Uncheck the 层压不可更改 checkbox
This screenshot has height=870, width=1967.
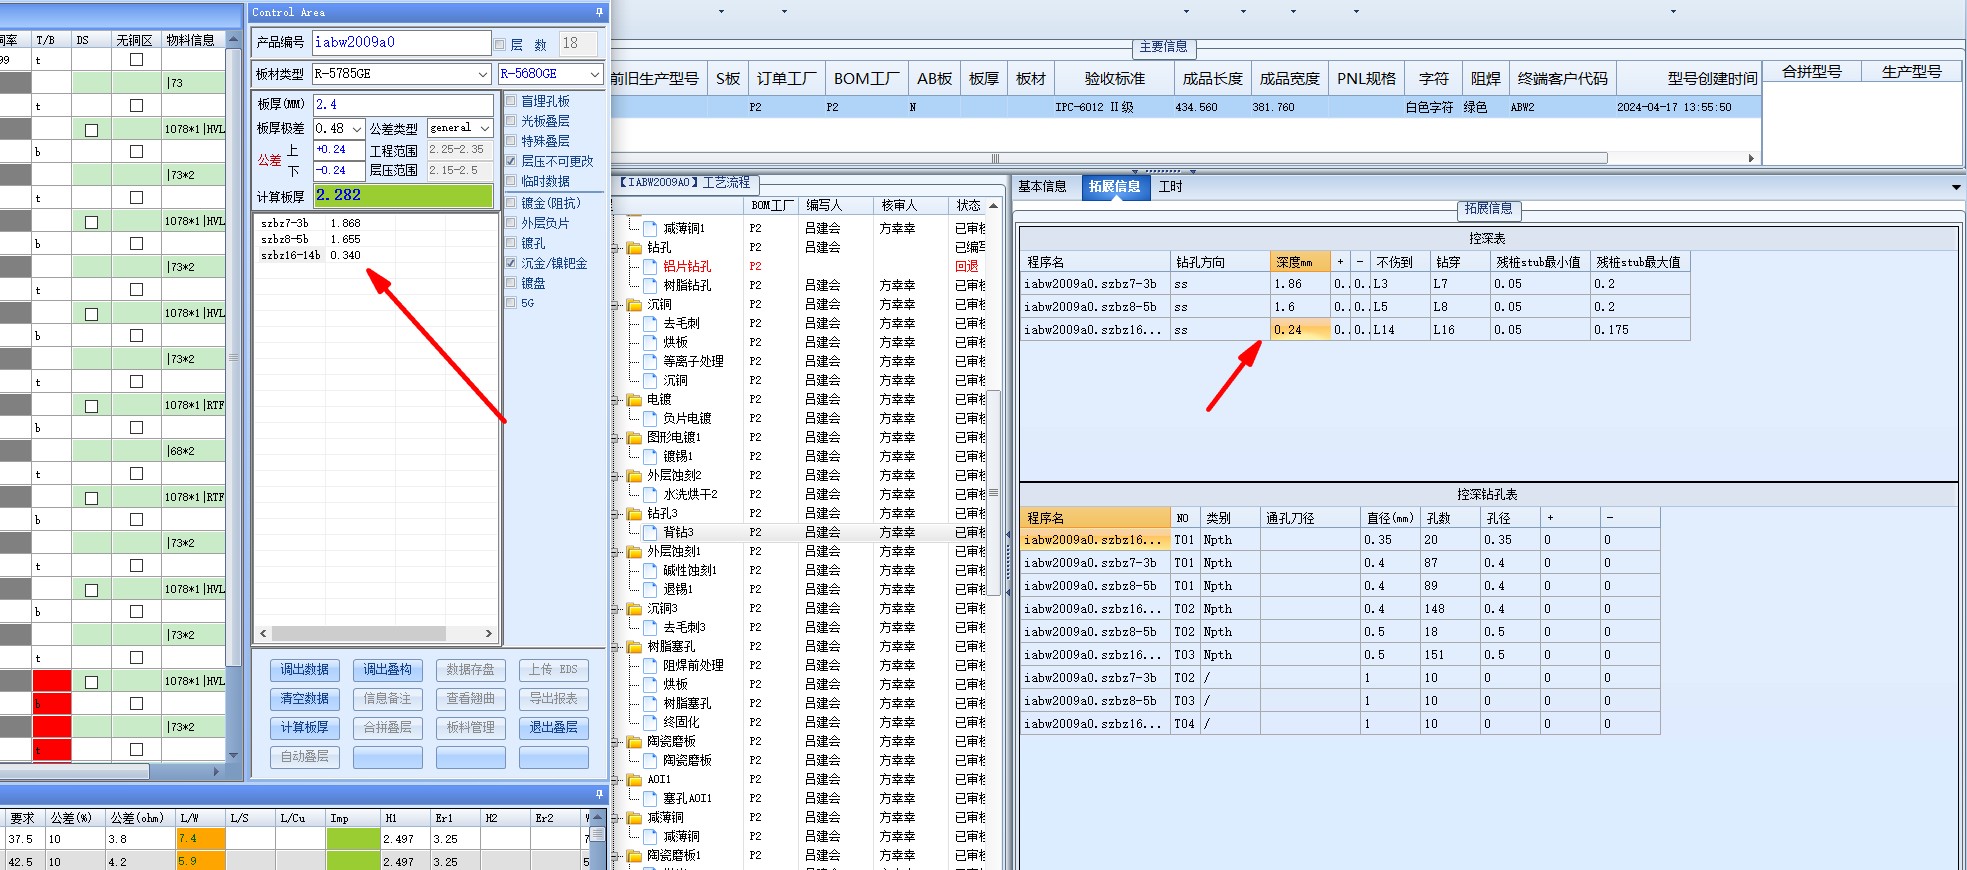[x=512, y=161]
